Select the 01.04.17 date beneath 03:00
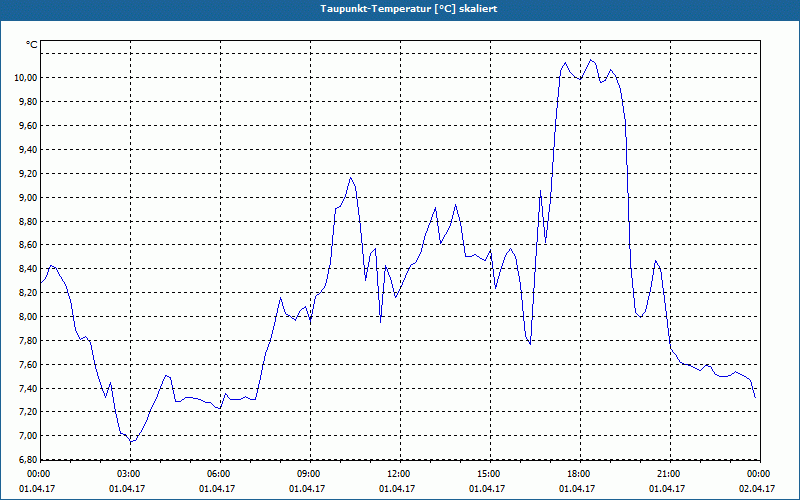Viewport: 800px width, 500px height. coord(127,489)
